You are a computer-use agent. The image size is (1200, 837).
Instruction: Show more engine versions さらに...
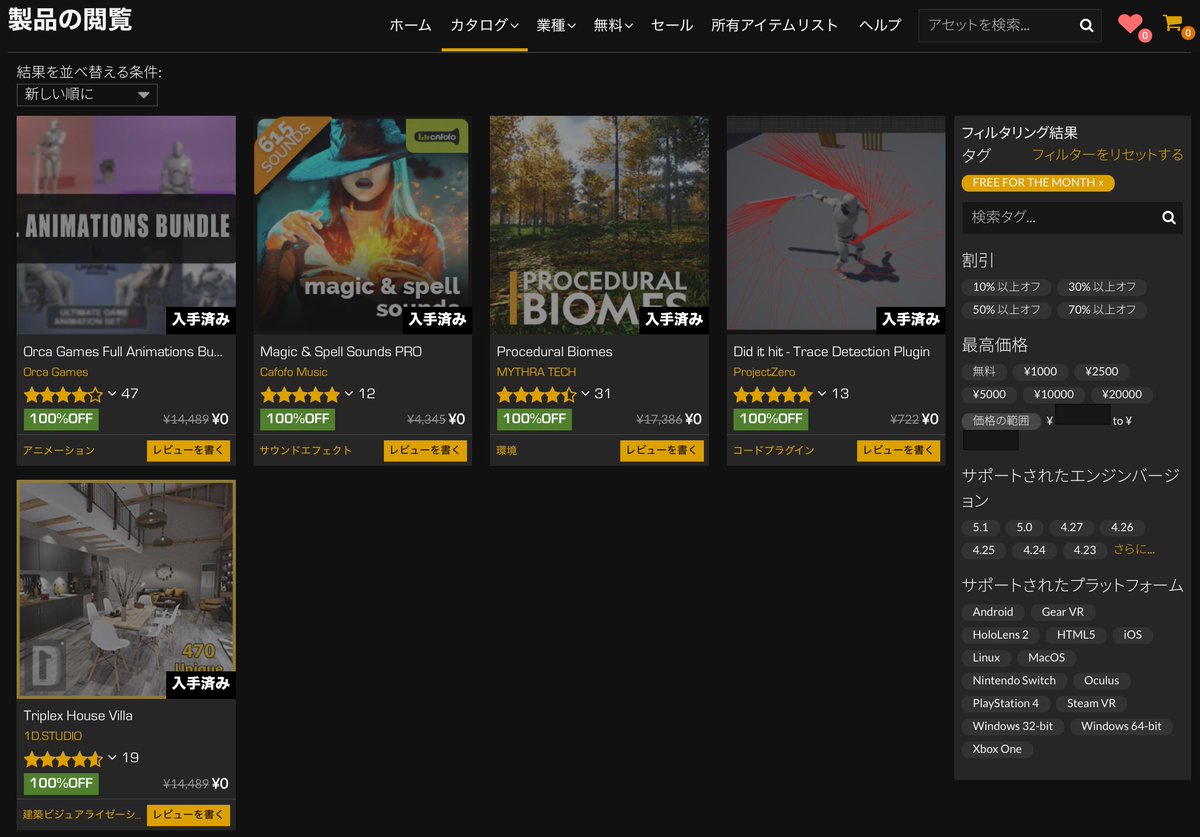pyautogui.click(x=1134, y=549)
